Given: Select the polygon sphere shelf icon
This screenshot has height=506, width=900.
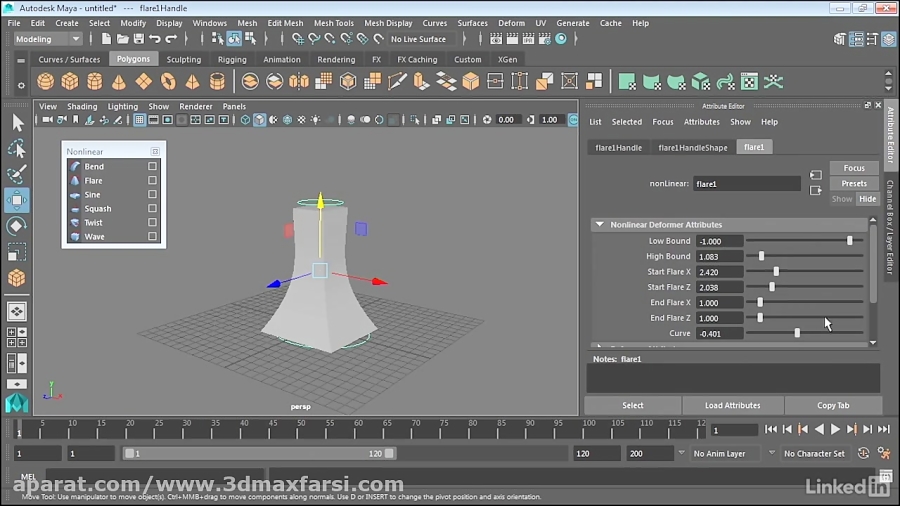Looking at the screenshot, I should pos(45,81).
